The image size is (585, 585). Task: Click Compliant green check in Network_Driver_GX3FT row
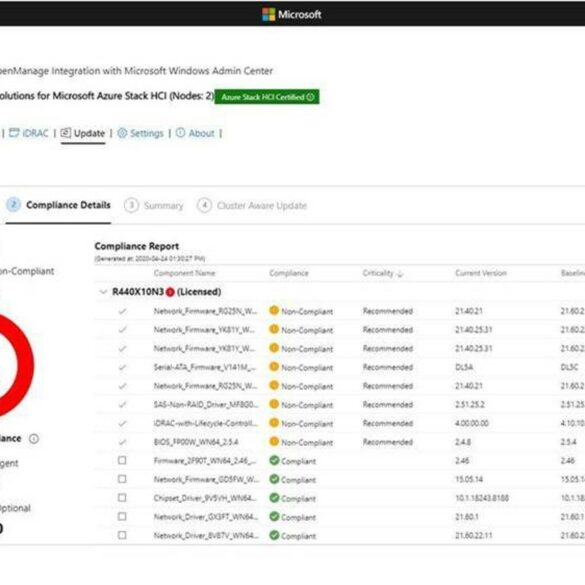point(274,516)
